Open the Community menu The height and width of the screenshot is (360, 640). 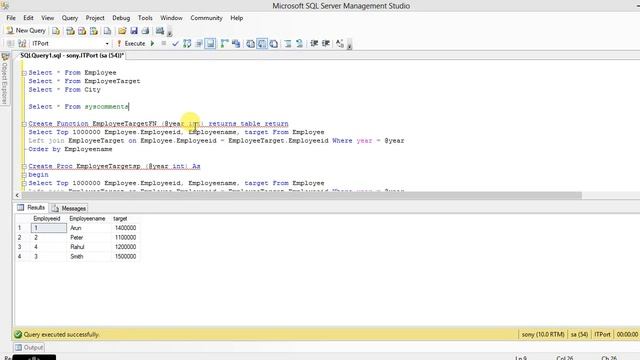pyautogui.click(x=206, y=18)
